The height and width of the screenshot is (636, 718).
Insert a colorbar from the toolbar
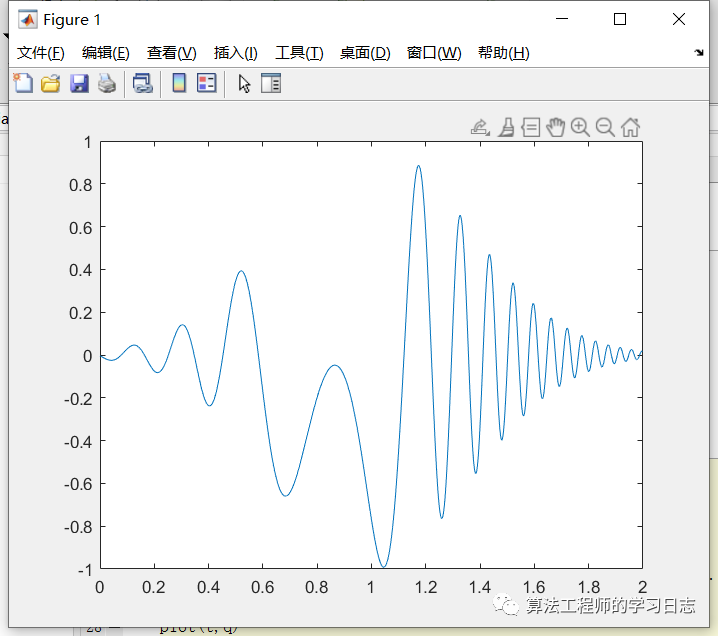click(x=179, y=83)
